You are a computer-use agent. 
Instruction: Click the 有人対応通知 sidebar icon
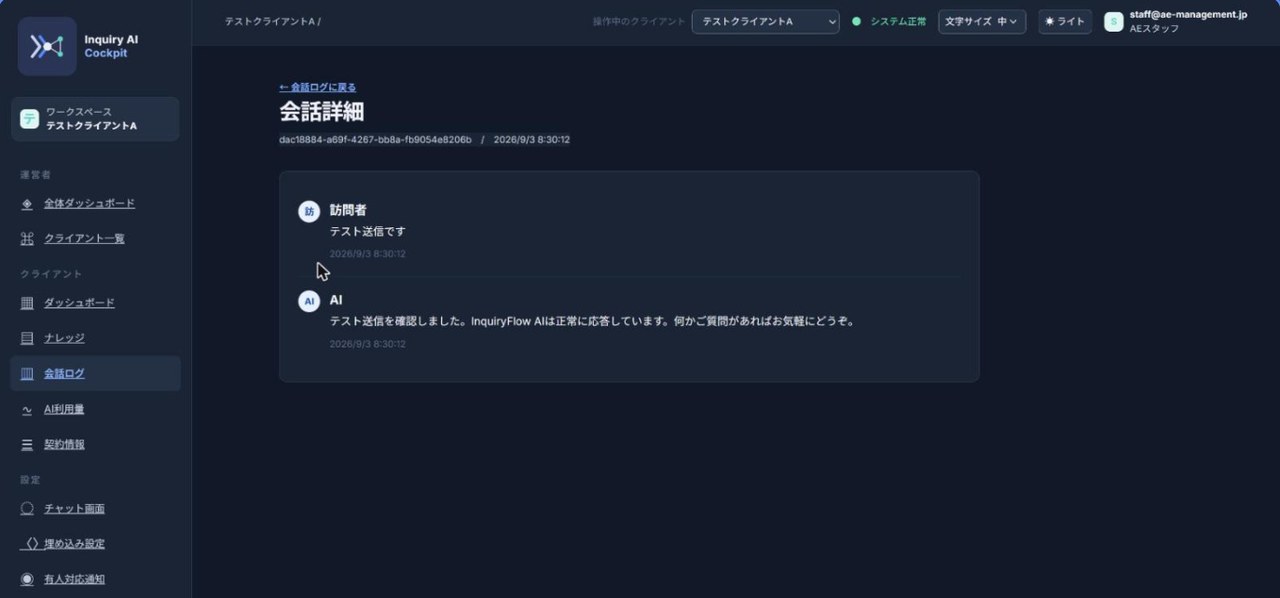(27, 579)
